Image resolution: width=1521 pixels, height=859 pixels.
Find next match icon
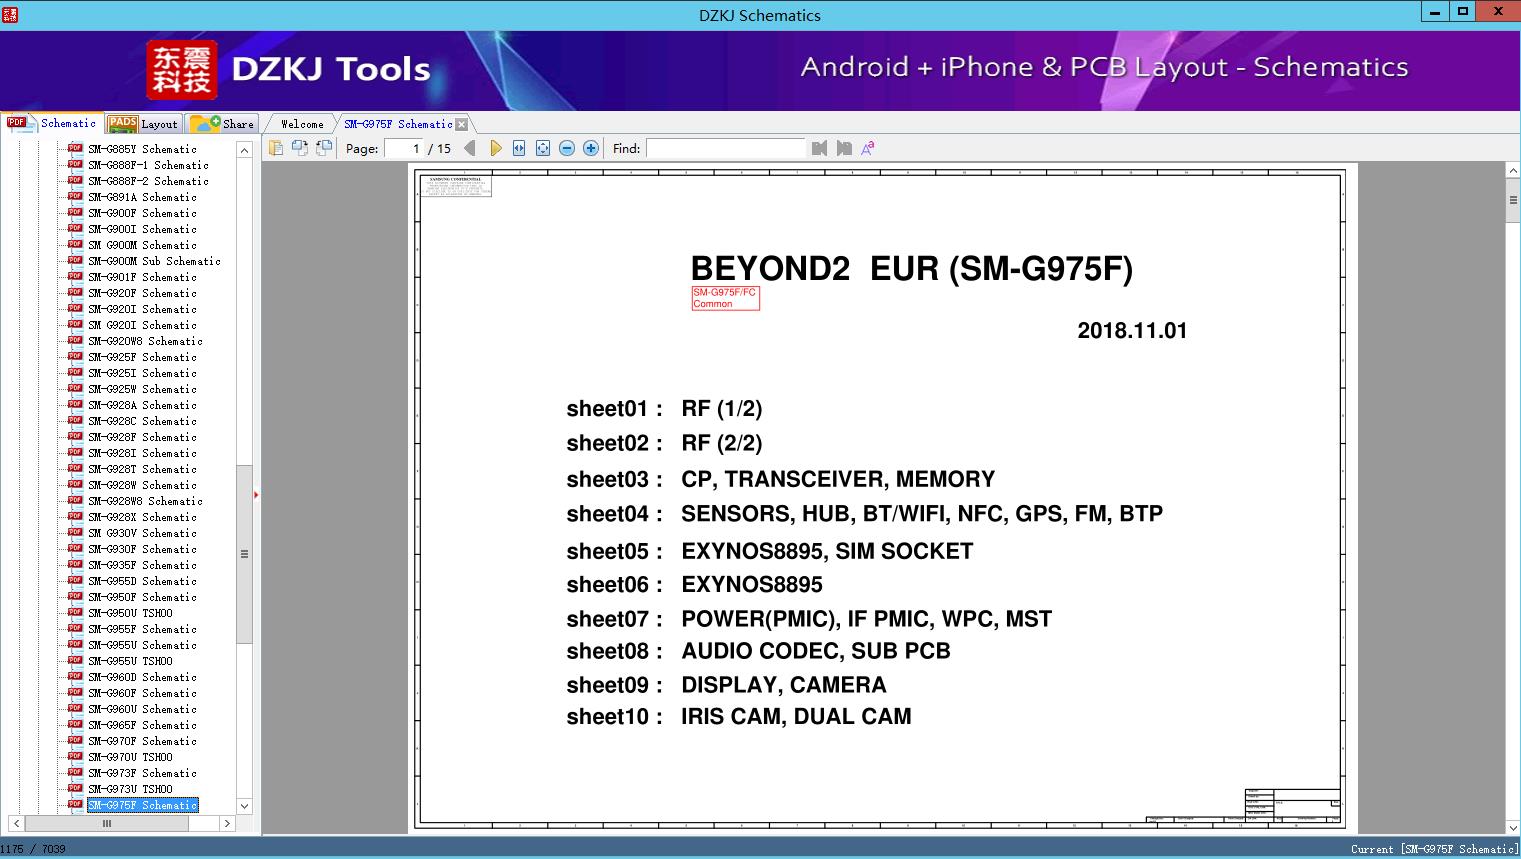(x=844, y=148)
